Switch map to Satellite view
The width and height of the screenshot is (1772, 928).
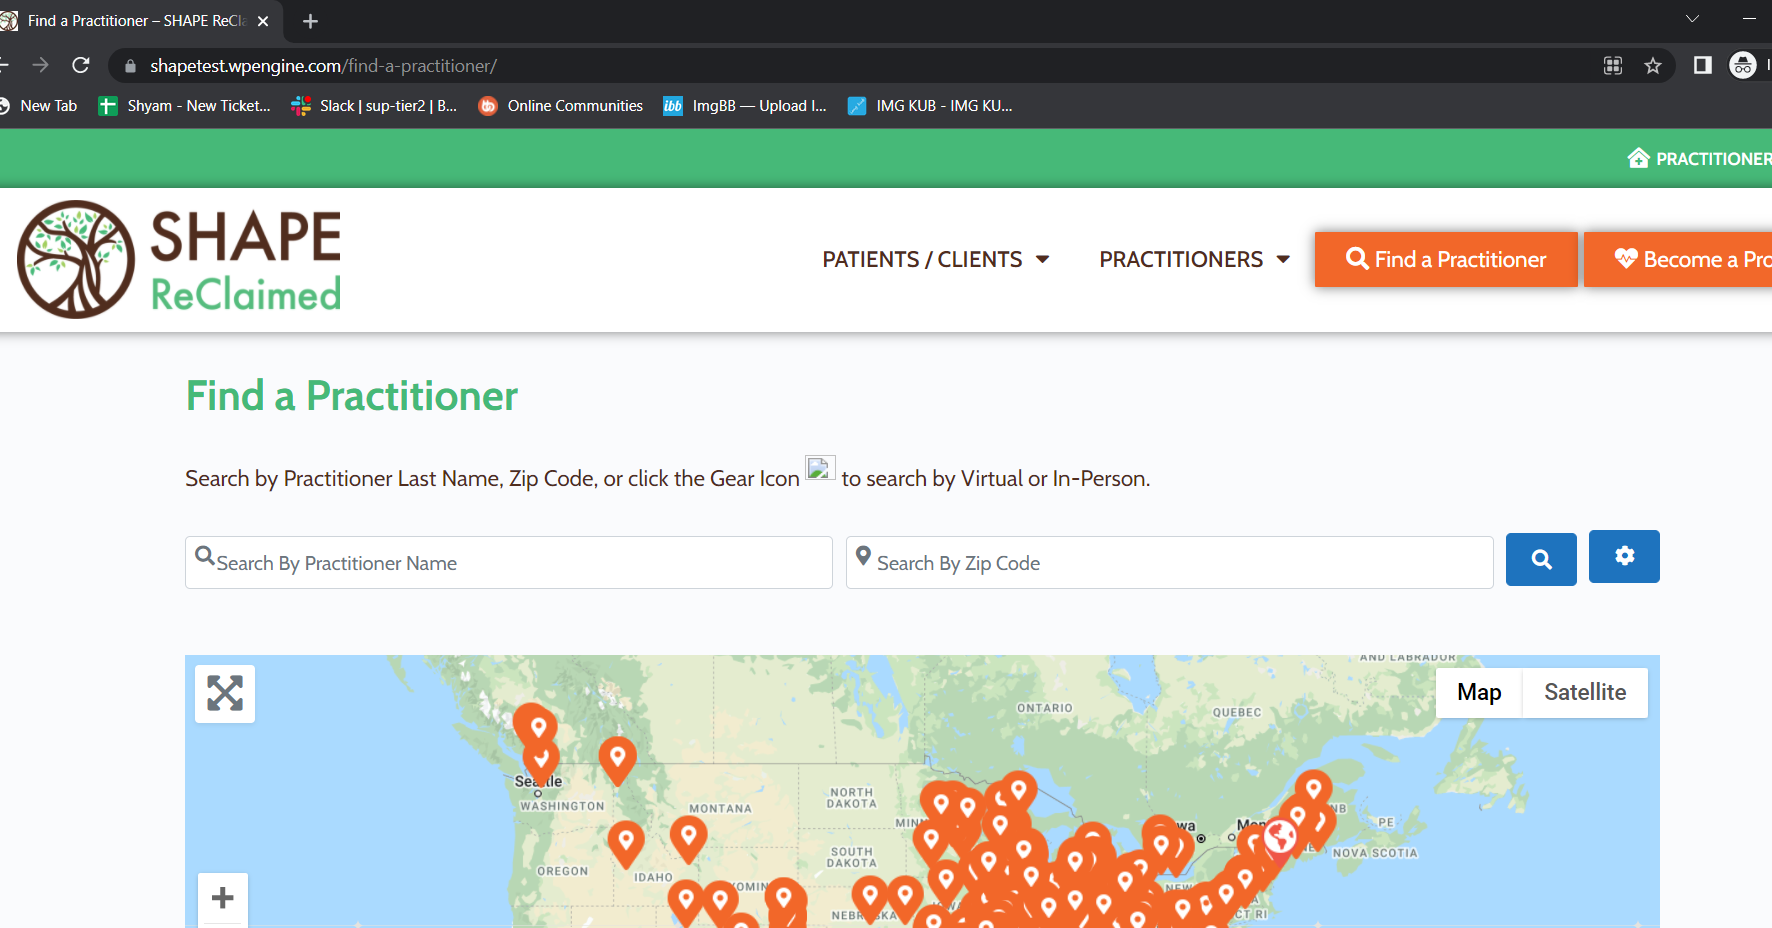(x=1584, y=692)
